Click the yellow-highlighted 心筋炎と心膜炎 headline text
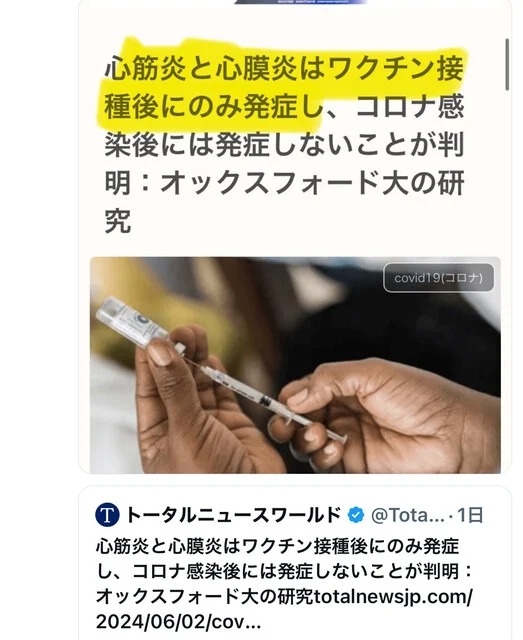The image size is (523, 640). [x=200, y=68]
